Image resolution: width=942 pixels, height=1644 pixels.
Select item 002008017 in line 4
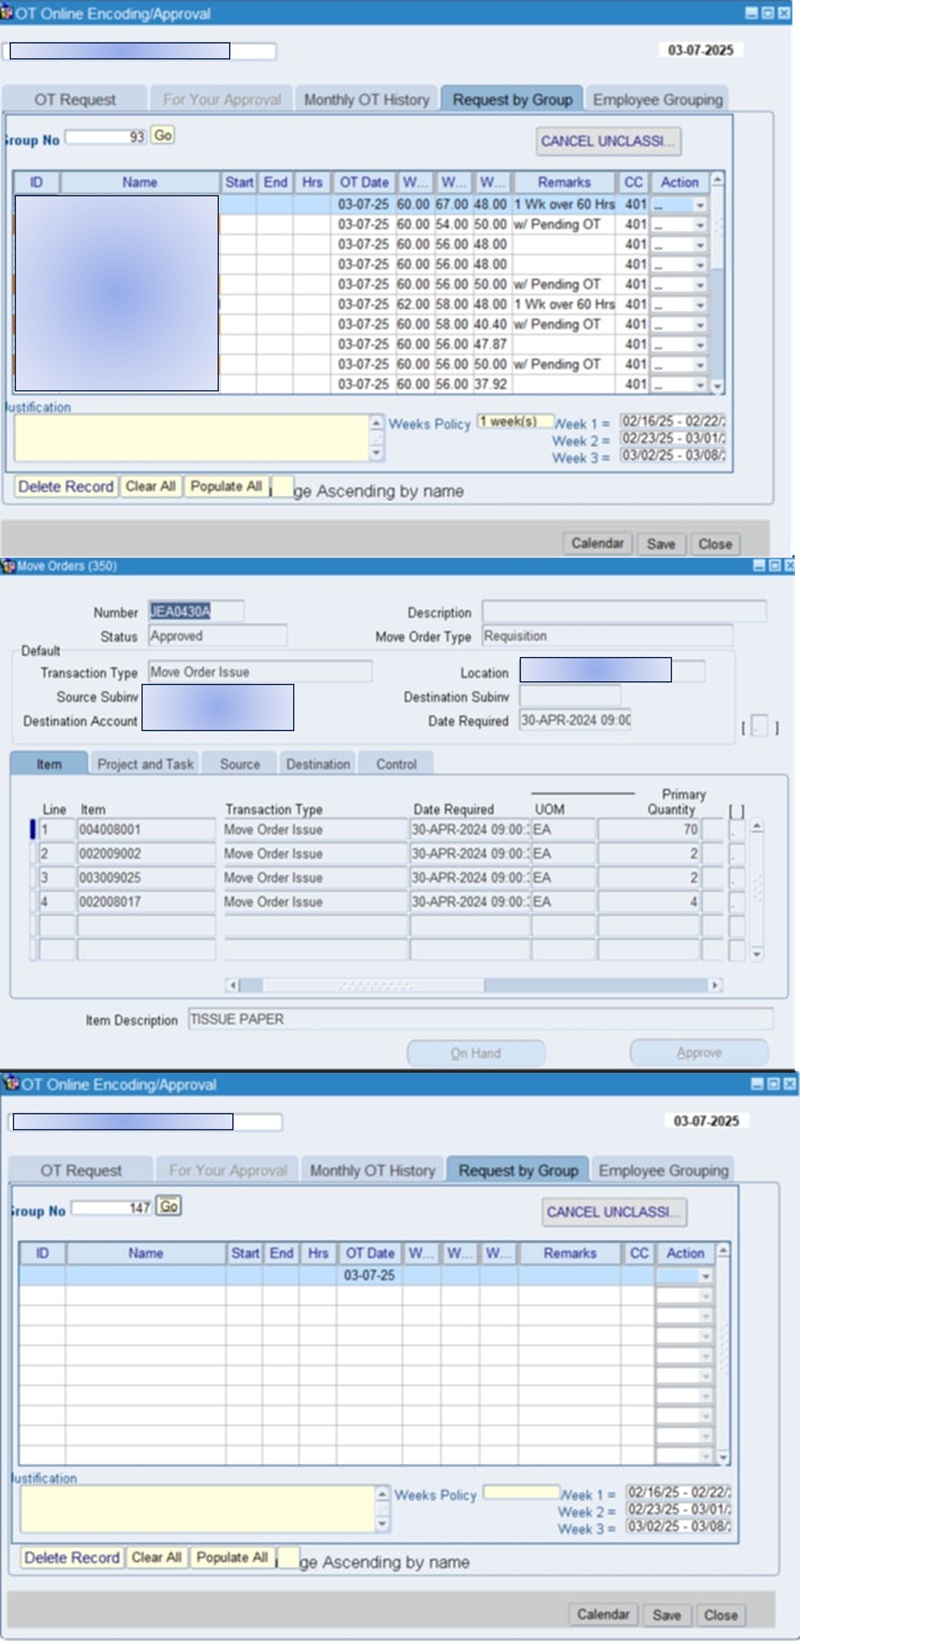click(146, 902)
